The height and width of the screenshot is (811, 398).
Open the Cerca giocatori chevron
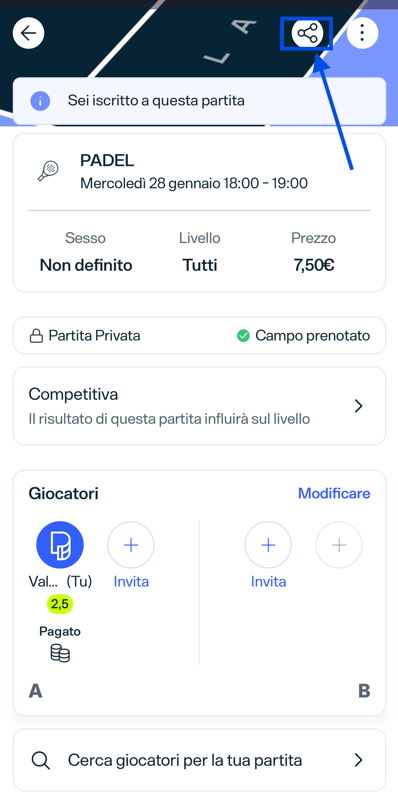click(x=358, y=760)
